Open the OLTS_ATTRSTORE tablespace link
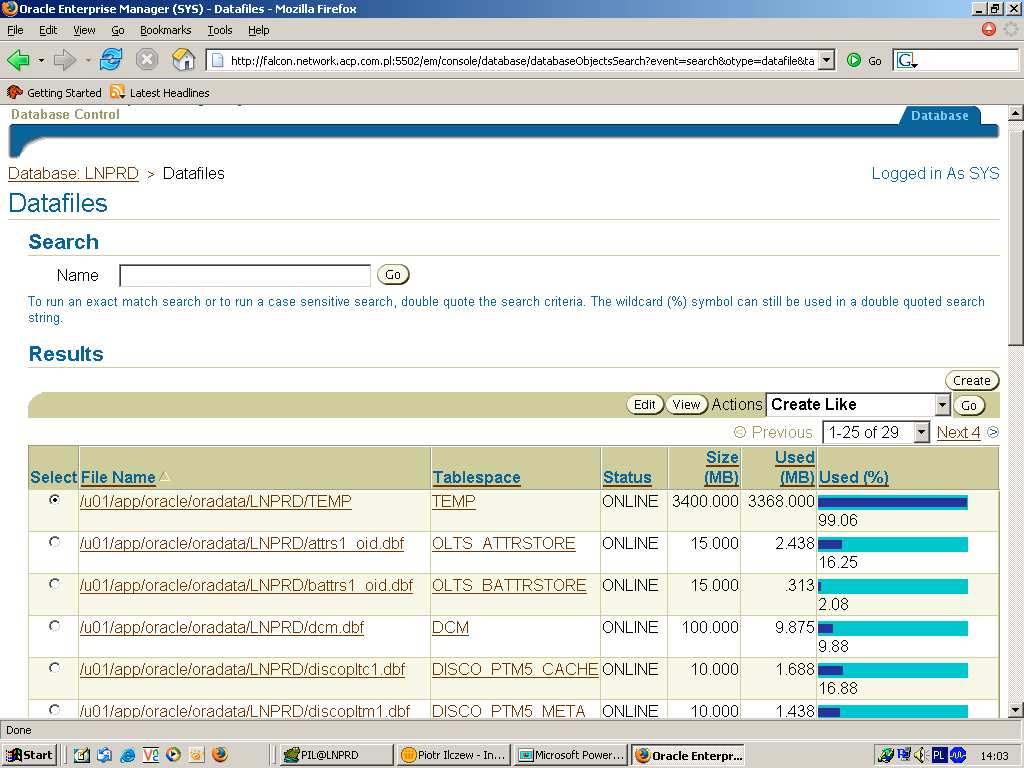This screenshot has height=768, width=1024. pyautogui.click(x=504, y=543)
